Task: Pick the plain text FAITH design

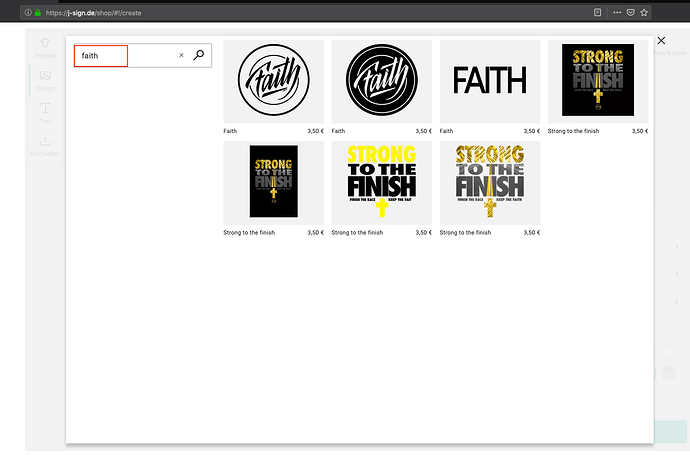Action: click(489, 82)
